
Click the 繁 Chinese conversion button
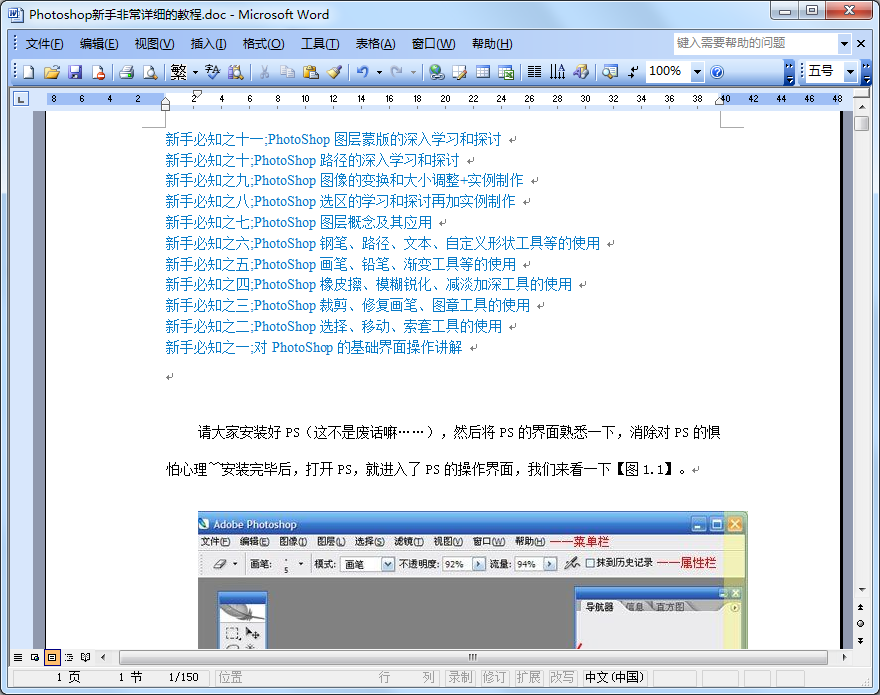click(178, 72)
